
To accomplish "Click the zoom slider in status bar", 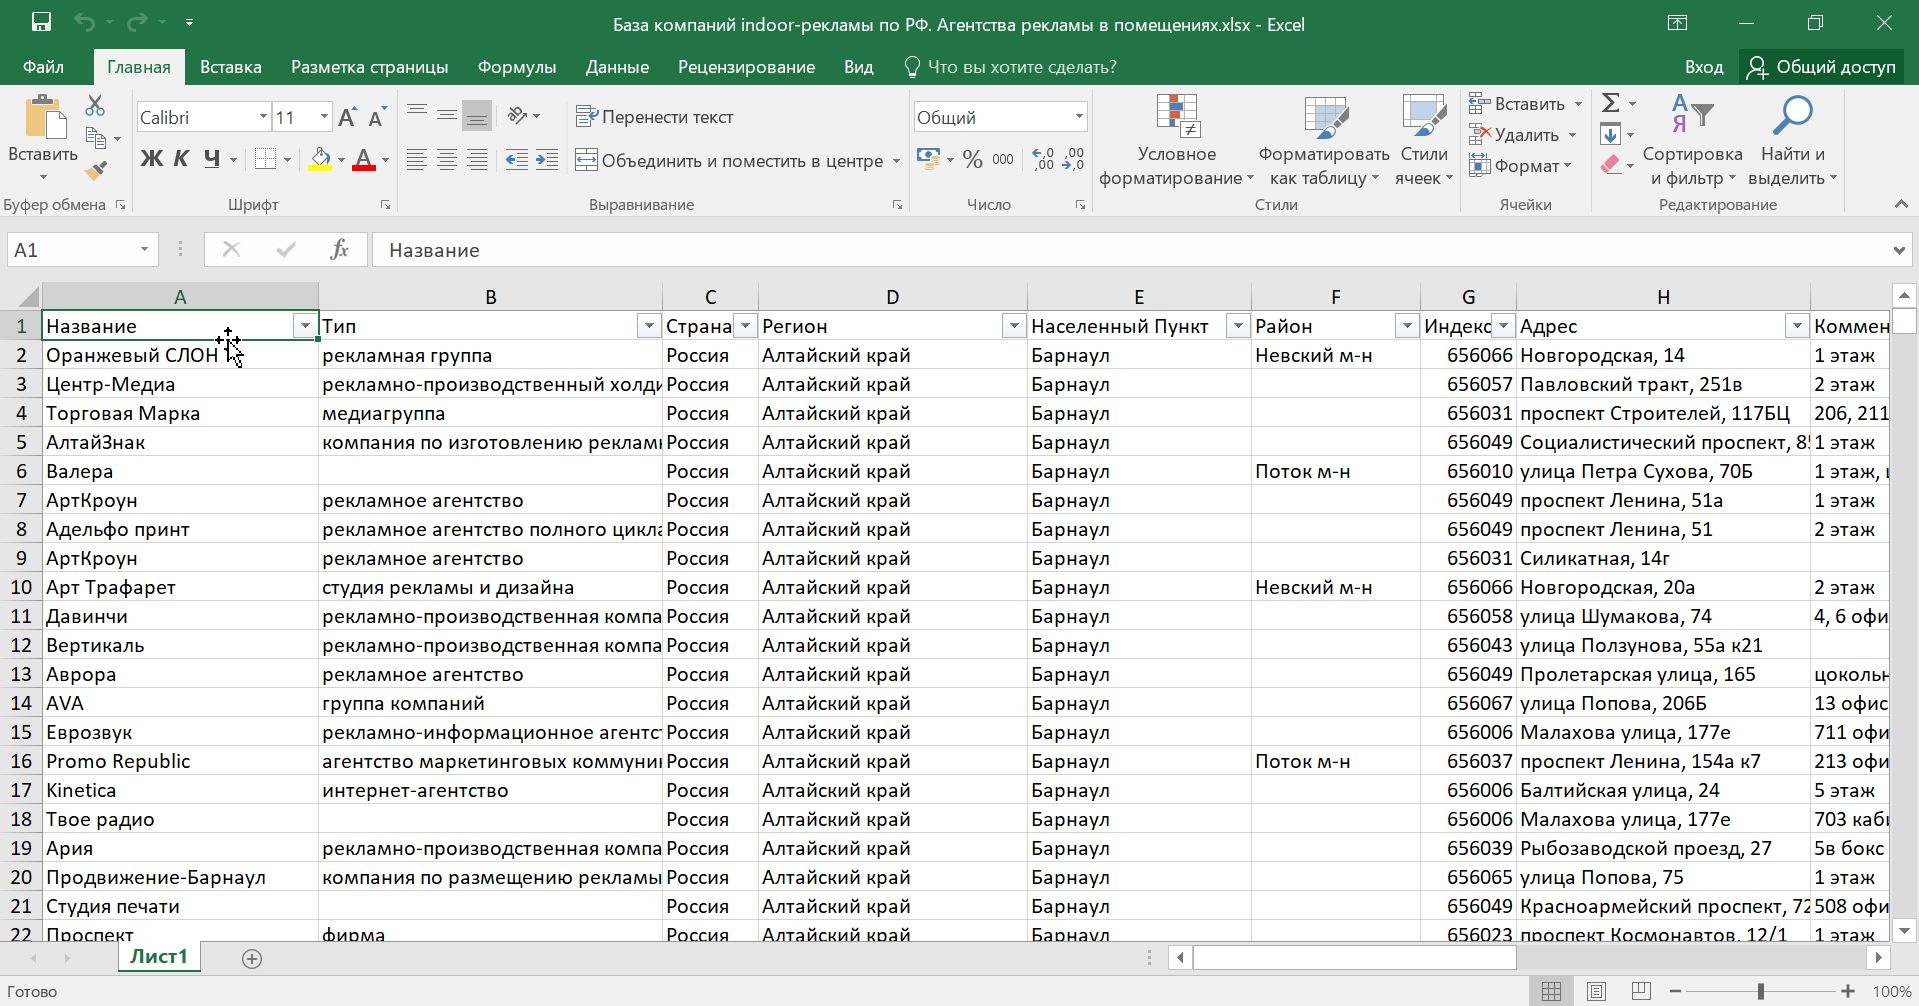I will (1760, 991).
